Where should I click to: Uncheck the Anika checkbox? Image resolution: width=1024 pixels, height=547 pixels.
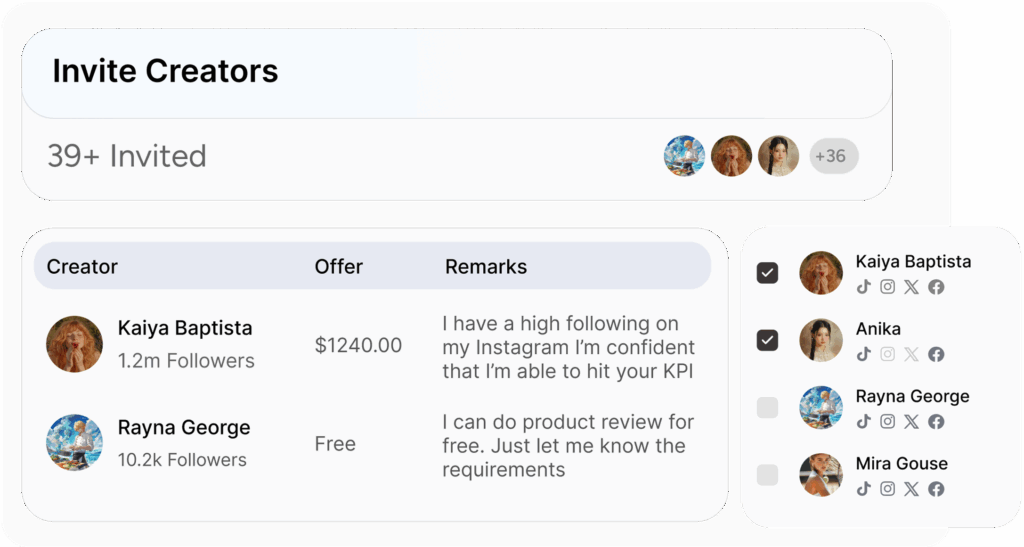click(x=767, y=340)
